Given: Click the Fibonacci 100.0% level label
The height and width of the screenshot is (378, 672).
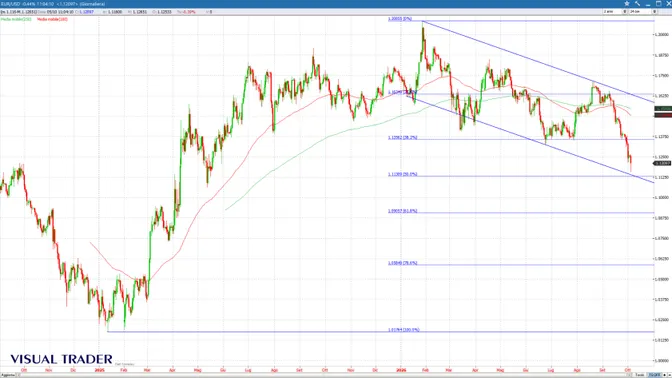Looking at the screenshot, I should [404, 330].
